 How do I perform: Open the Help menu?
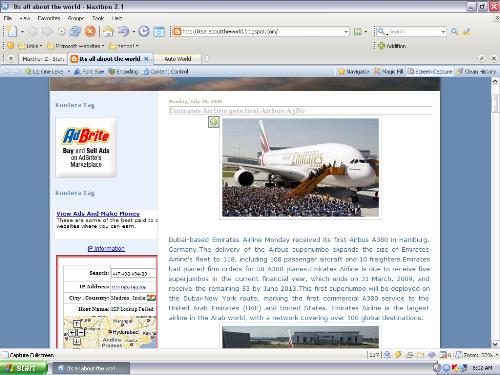tap(117, 18)
